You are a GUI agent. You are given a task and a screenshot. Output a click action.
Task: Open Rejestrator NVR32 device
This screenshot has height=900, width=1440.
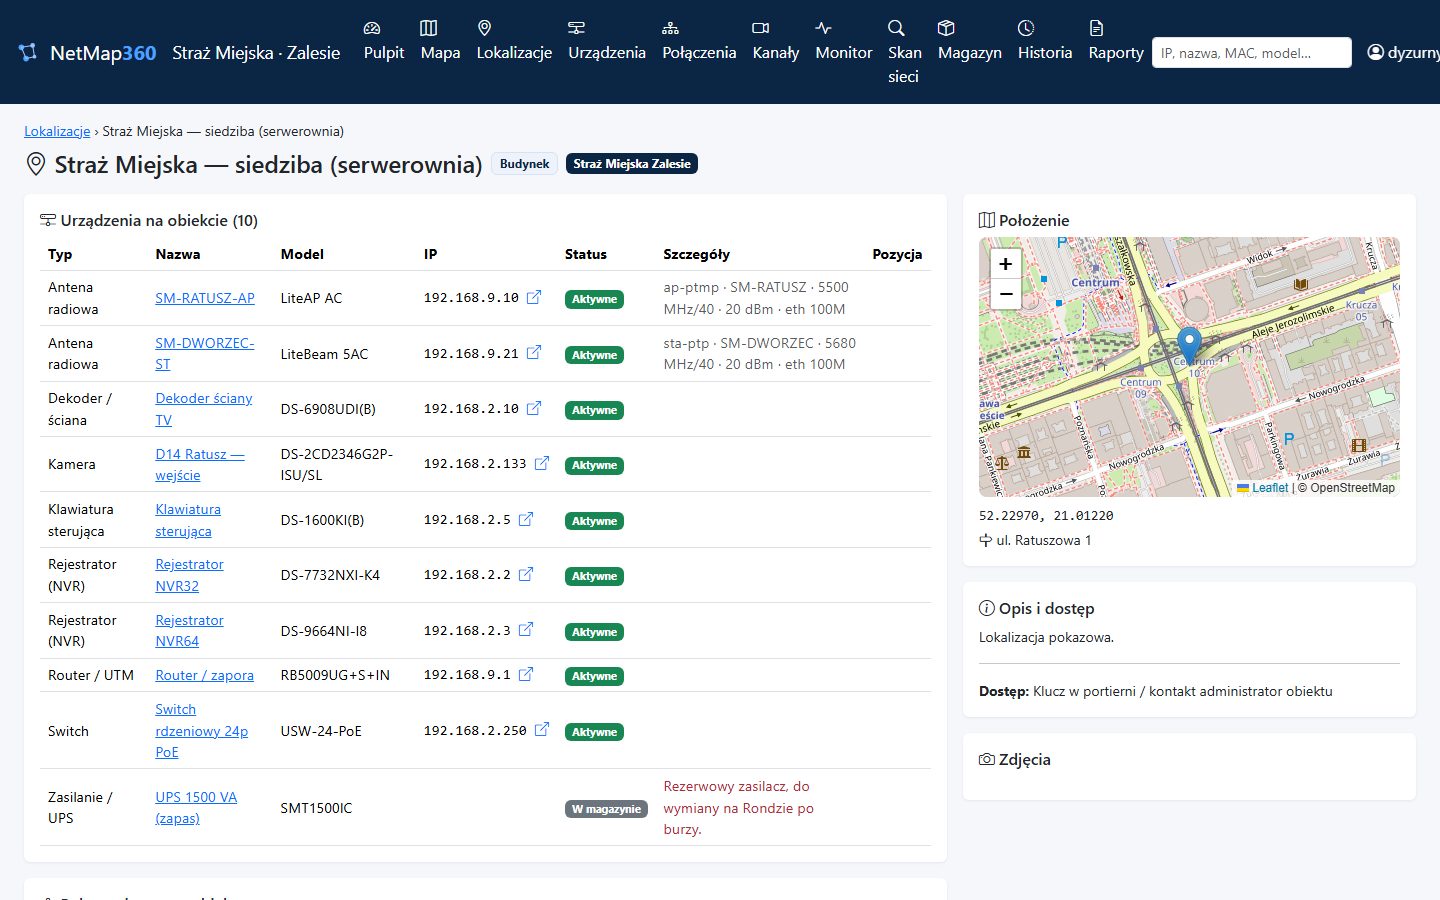tap(189, 575)
